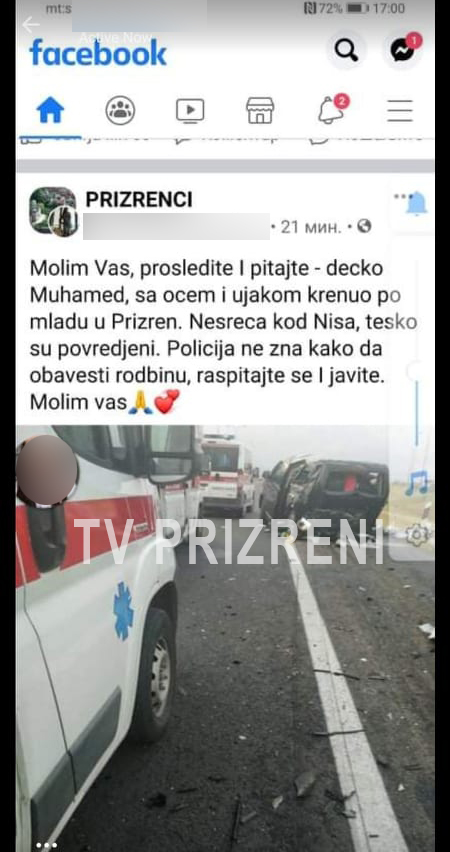The image size is (450, 852).
Task: Tap the public globe privacy icon
Action: [365, 226]
